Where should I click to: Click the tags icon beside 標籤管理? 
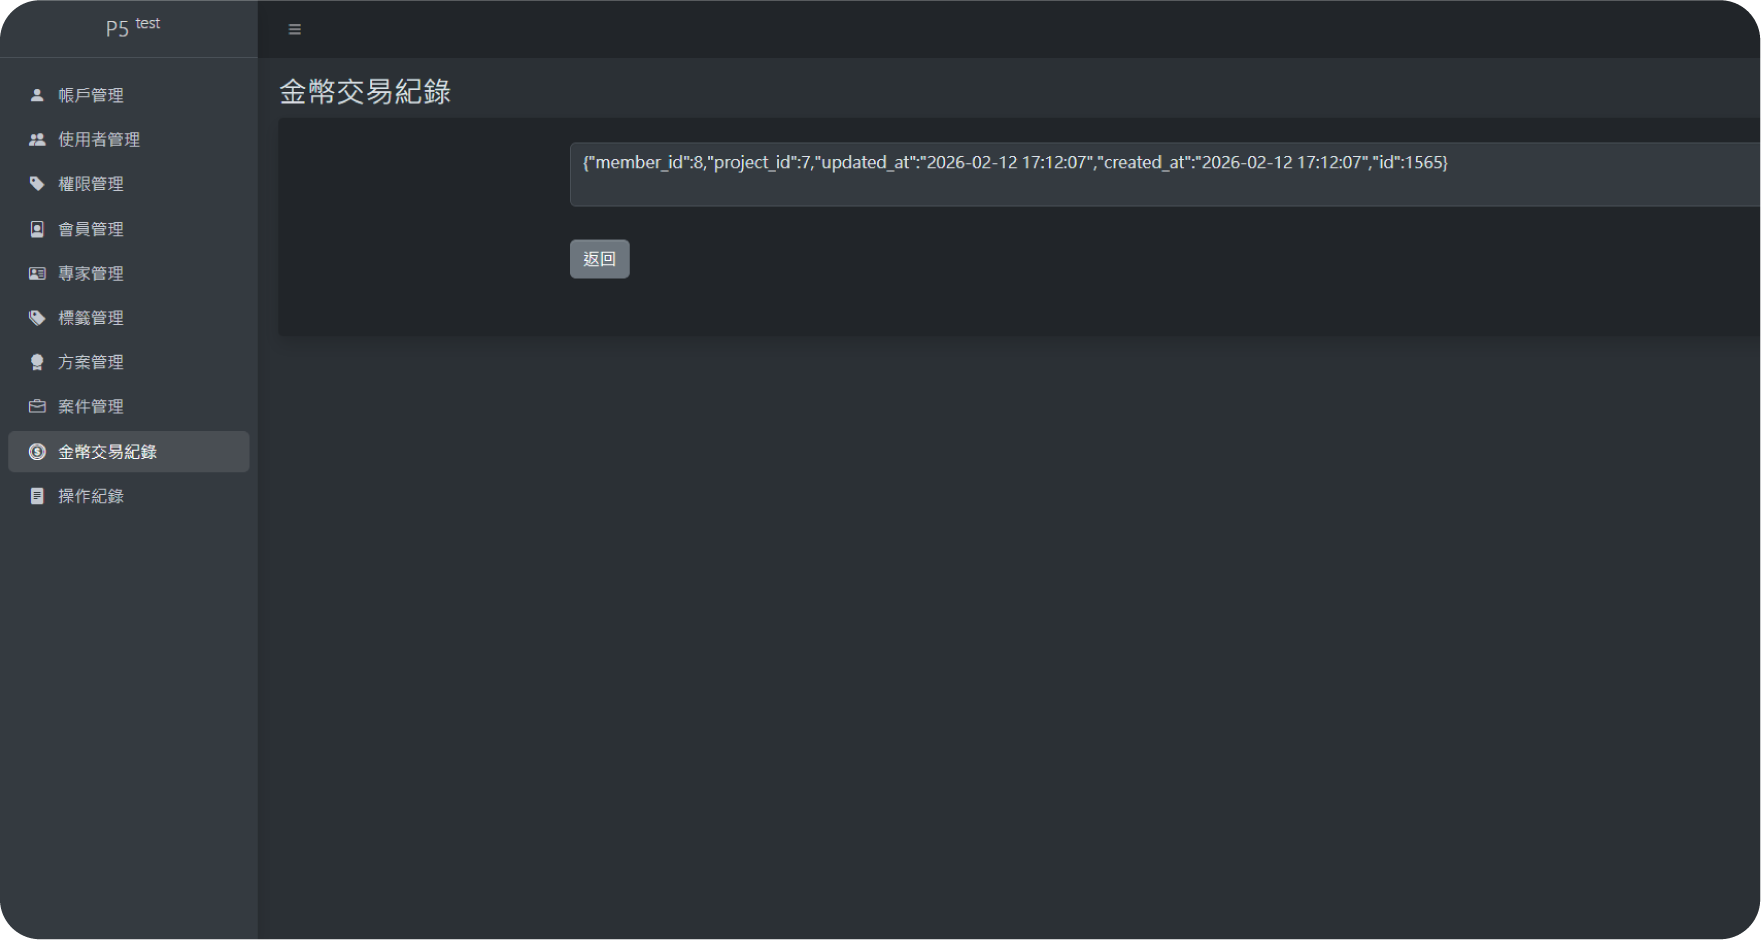pos(37,318)
